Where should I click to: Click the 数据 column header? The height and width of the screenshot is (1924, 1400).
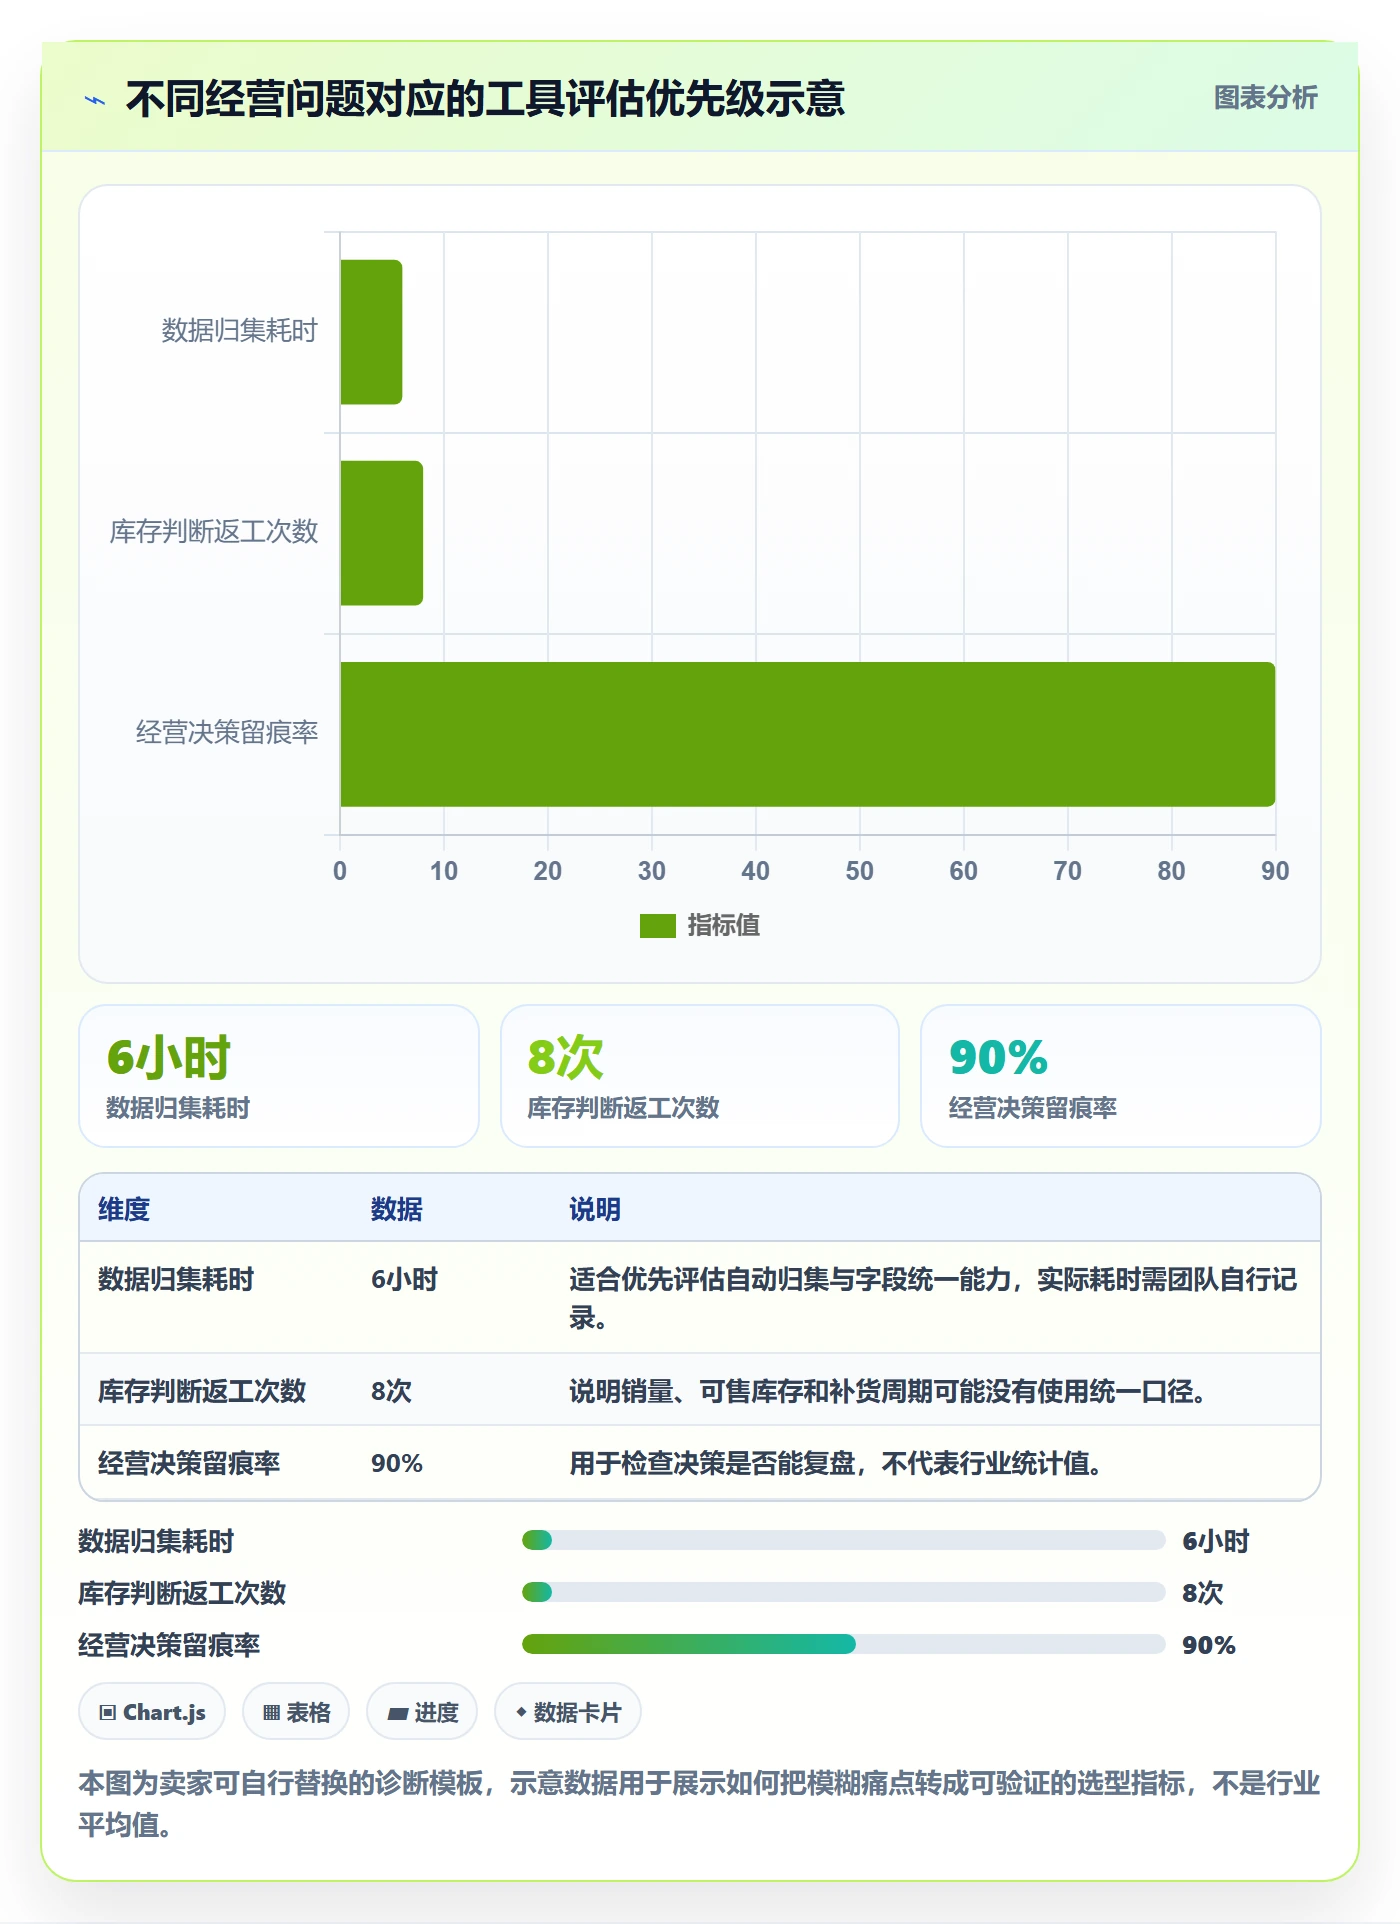point(397,1209)
